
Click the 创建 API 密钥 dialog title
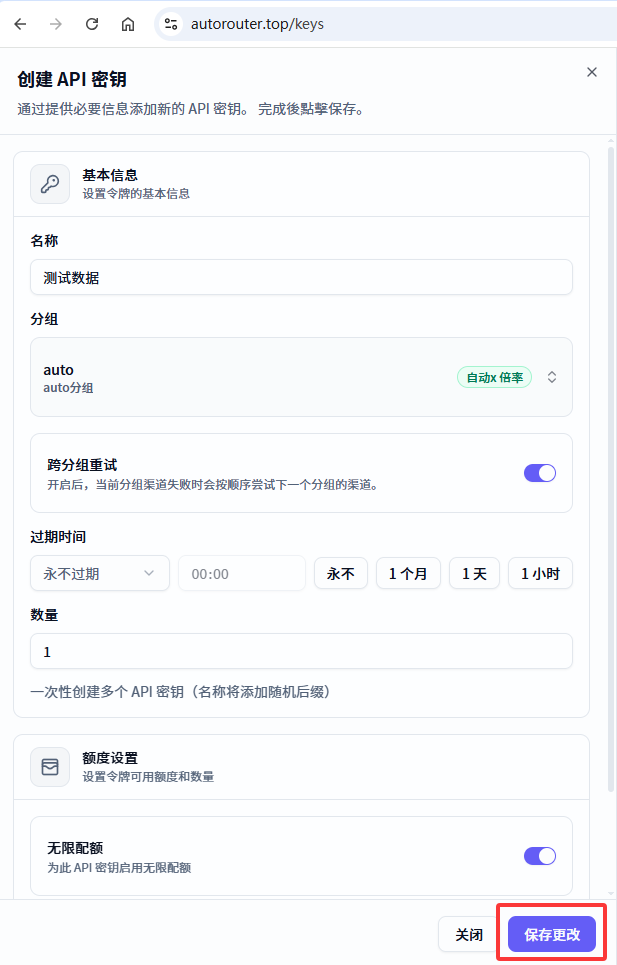click(x=72, y=79)
